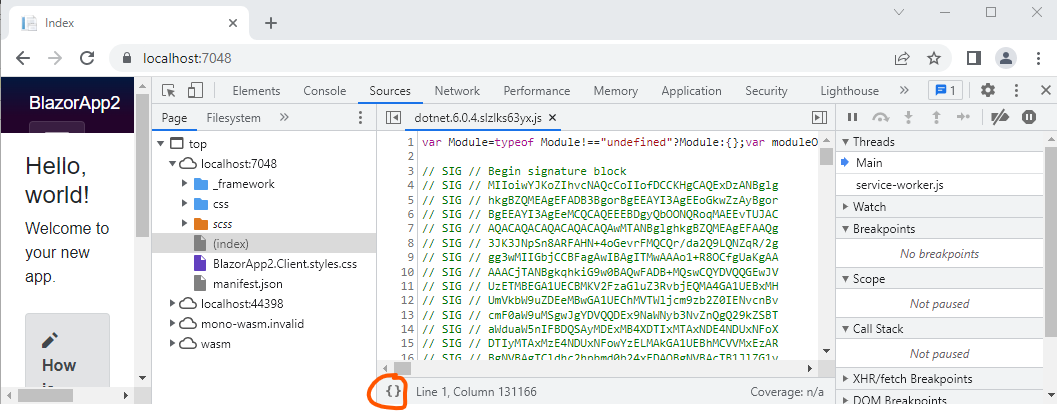Expand the _framework folder
The width and height of the screenshot is (1057, 411).
(185, 183)
